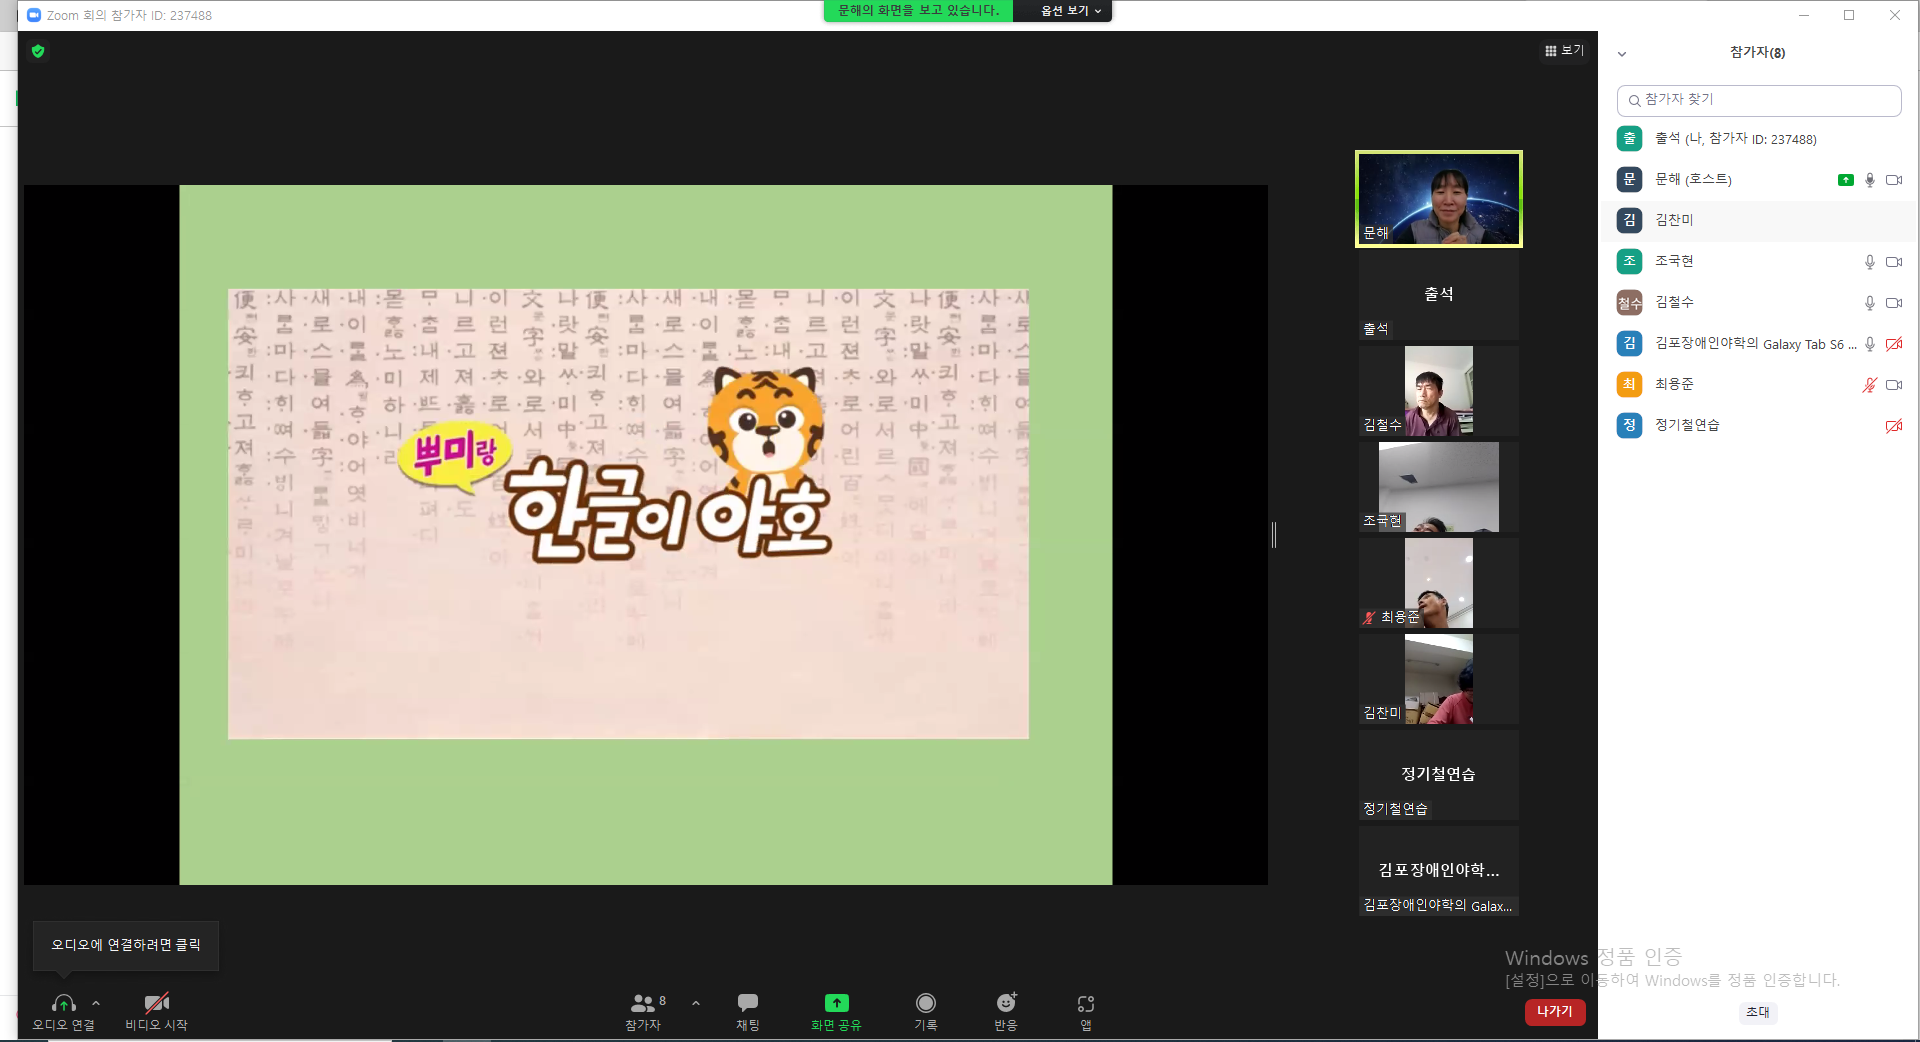Screen dimensions: 1920x1042
Task: Click 최용준's muted microphone icon
Action: [x=1870, y=385]
